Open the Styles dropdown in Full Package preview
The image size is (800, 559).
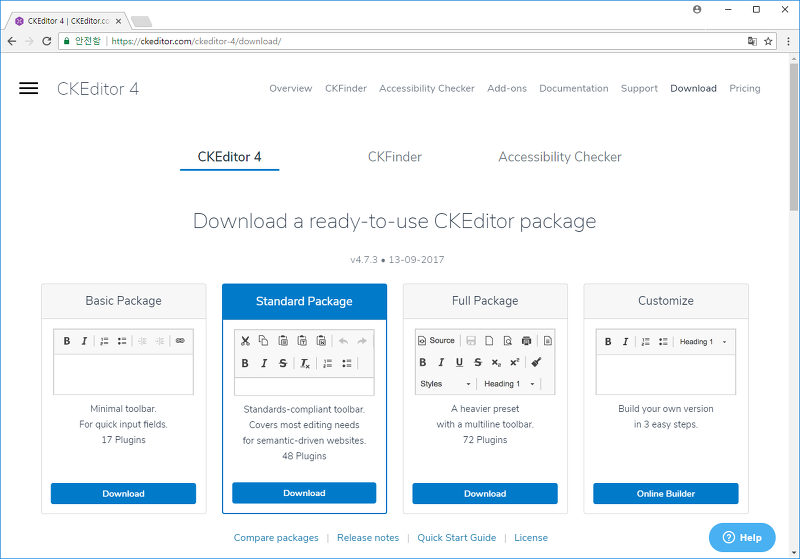pos(445,384)
